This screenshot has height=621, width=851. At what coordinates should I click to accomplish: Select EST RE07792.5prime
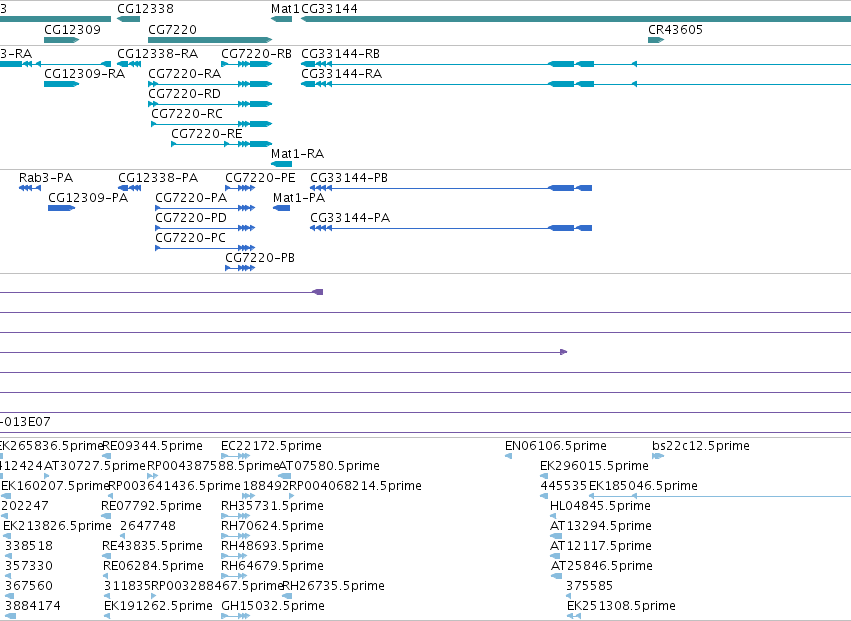coord(151,506)
